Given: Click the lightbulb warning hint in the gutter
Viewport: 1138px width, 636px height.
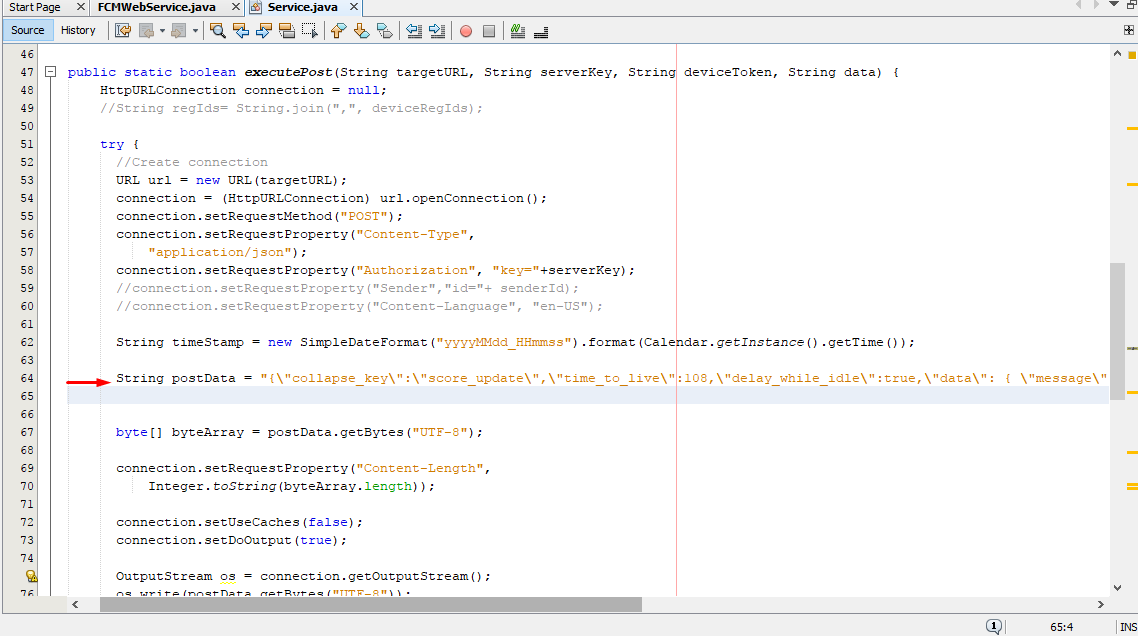Looking at the screenshot, I should [31, 576].
